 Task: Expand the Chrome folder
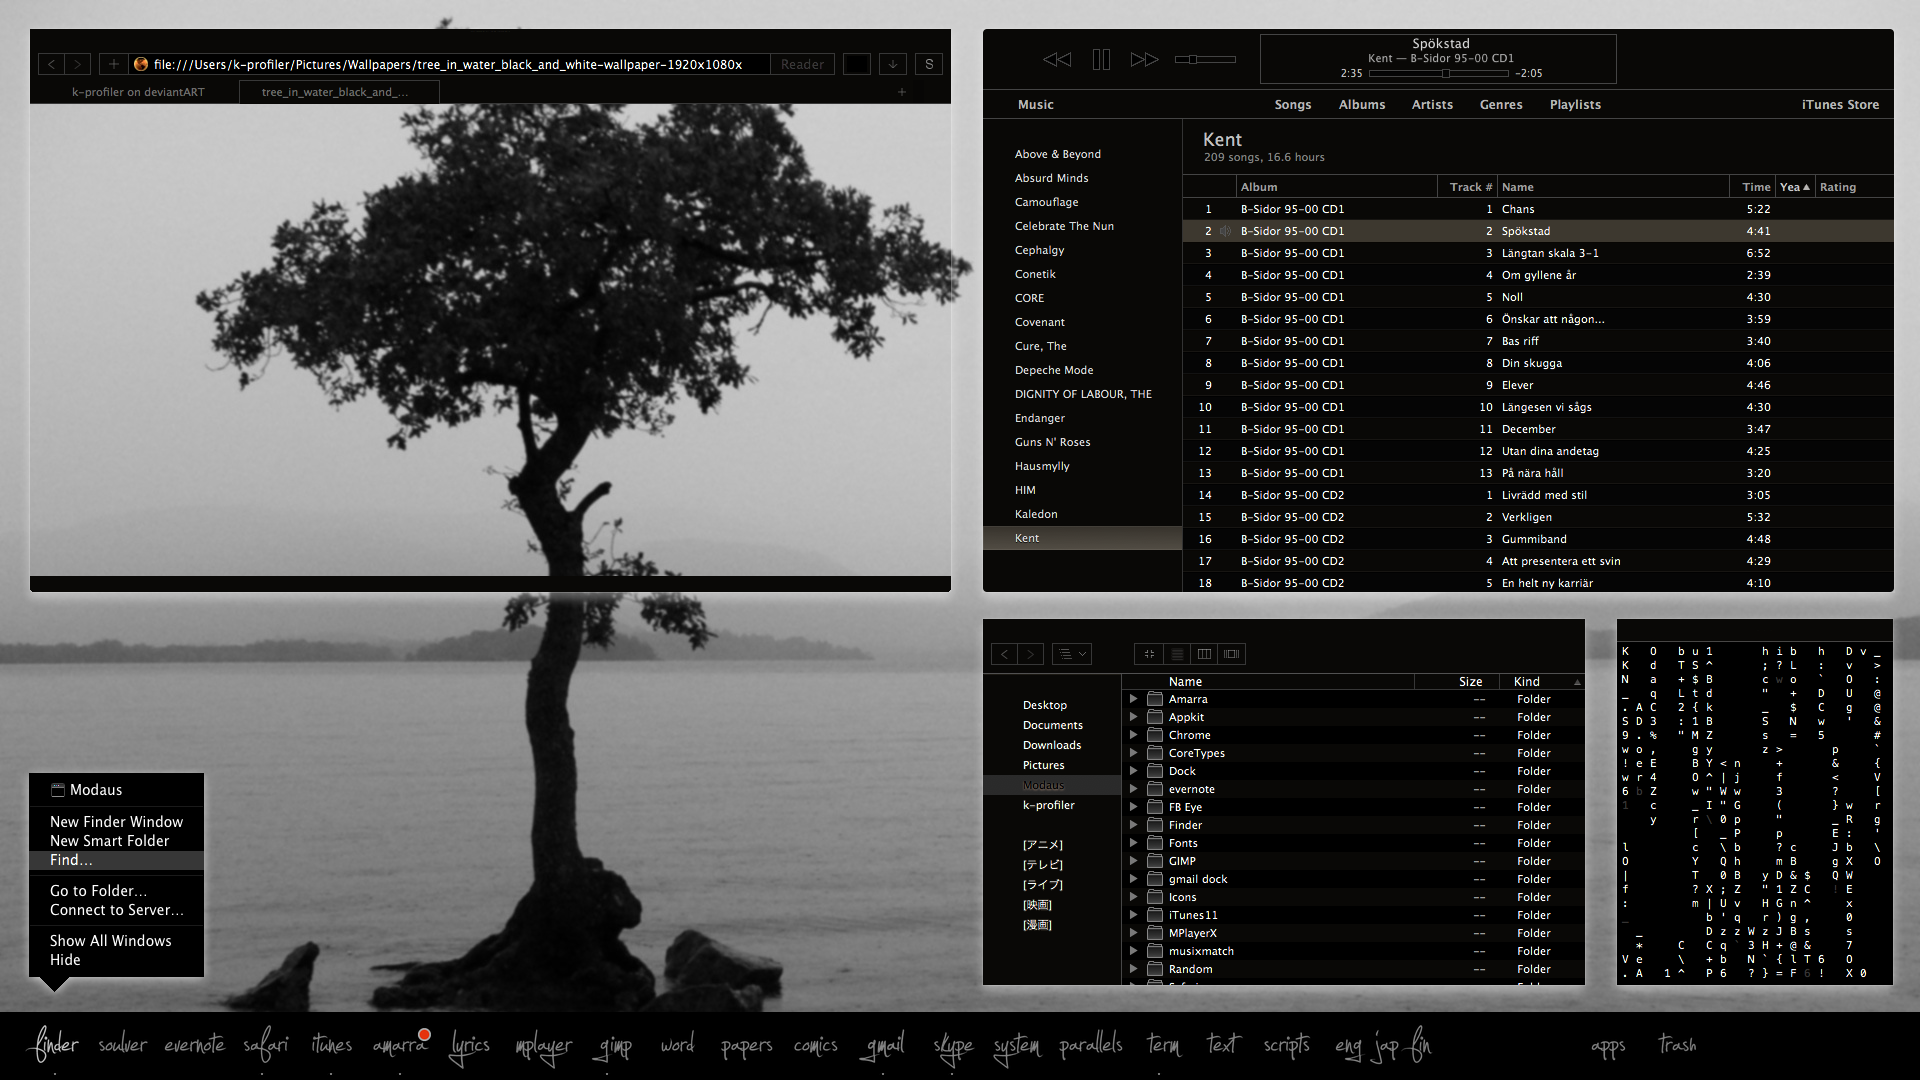pyautogui.click(x=1133, y=735)
